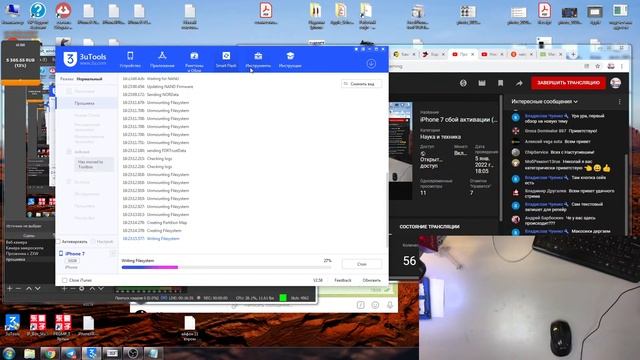Open Telegram from the taskbar
640x360 pixels.
[x=71, y=353]
